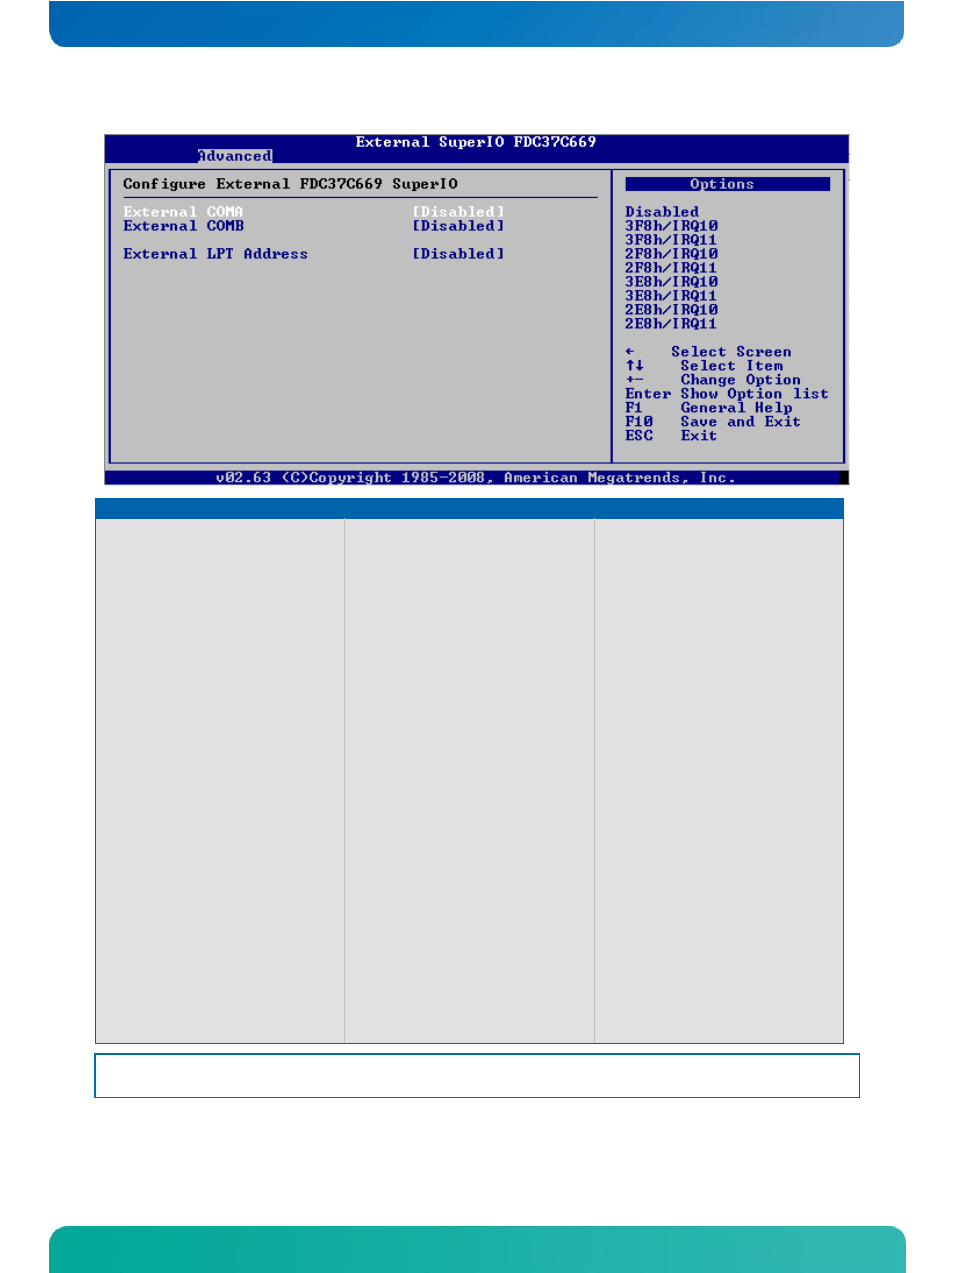
Task: Select the External LPT Address setting
Action: click(x=215, y=254)
